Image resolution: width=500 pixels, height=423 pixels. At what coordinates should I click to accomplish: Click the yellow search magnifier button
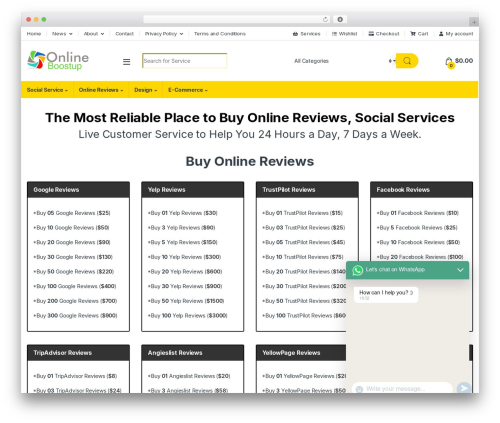[x=407, y=61]
